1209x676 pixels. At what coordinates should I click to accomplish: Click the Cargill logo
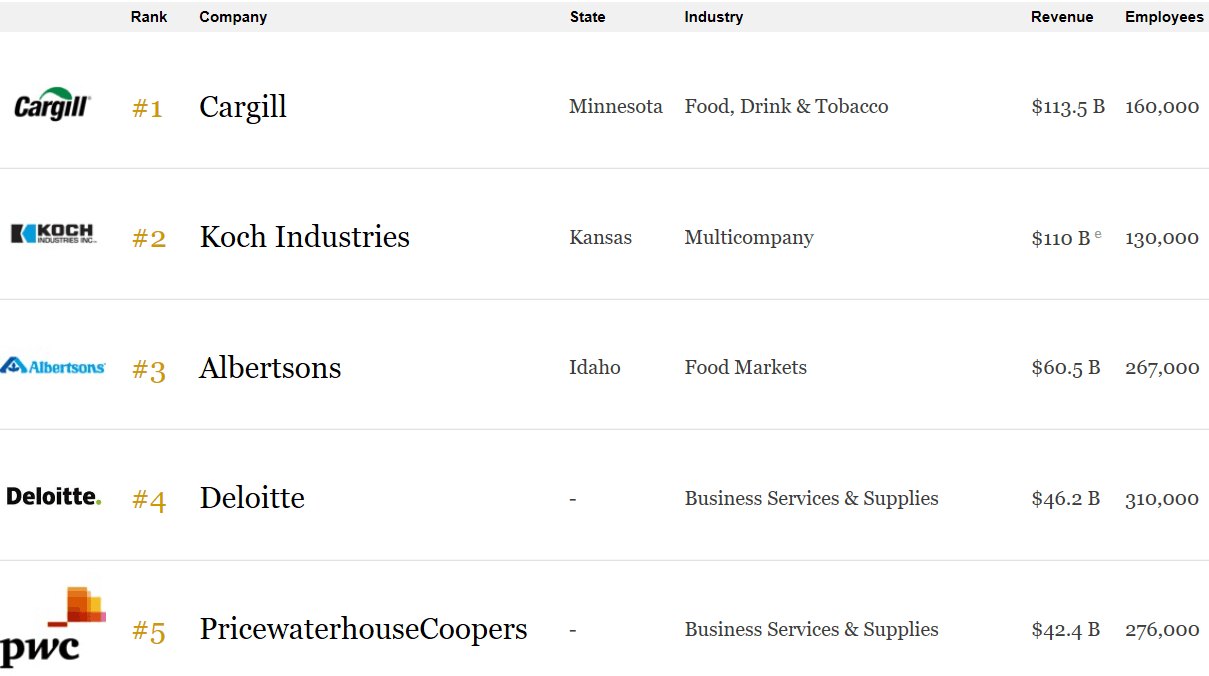[x=53, y=104]
